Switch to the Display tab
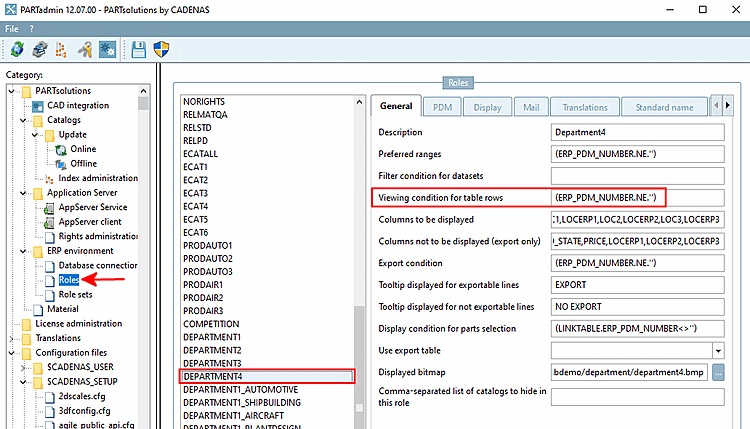Viewport: 750px width, 429px height. (x=487, y=107)
